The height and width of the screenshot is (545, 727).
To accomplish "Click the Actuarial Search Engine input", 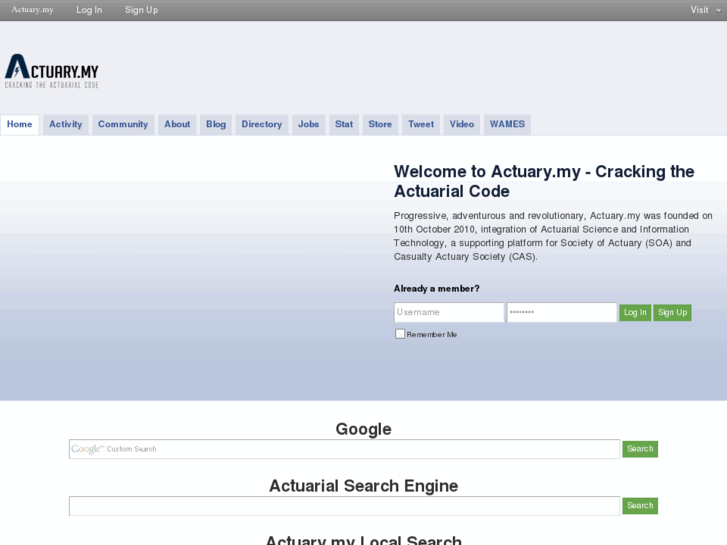I will (344, 506).
